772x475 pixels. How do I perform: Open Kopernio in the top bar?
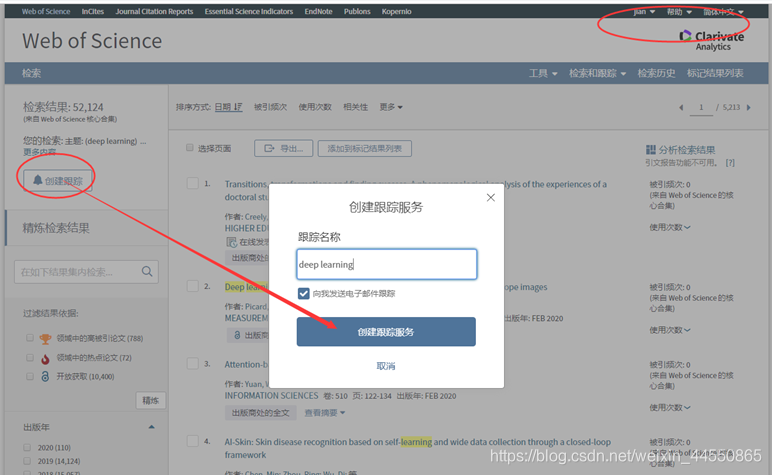click(396, 11)
